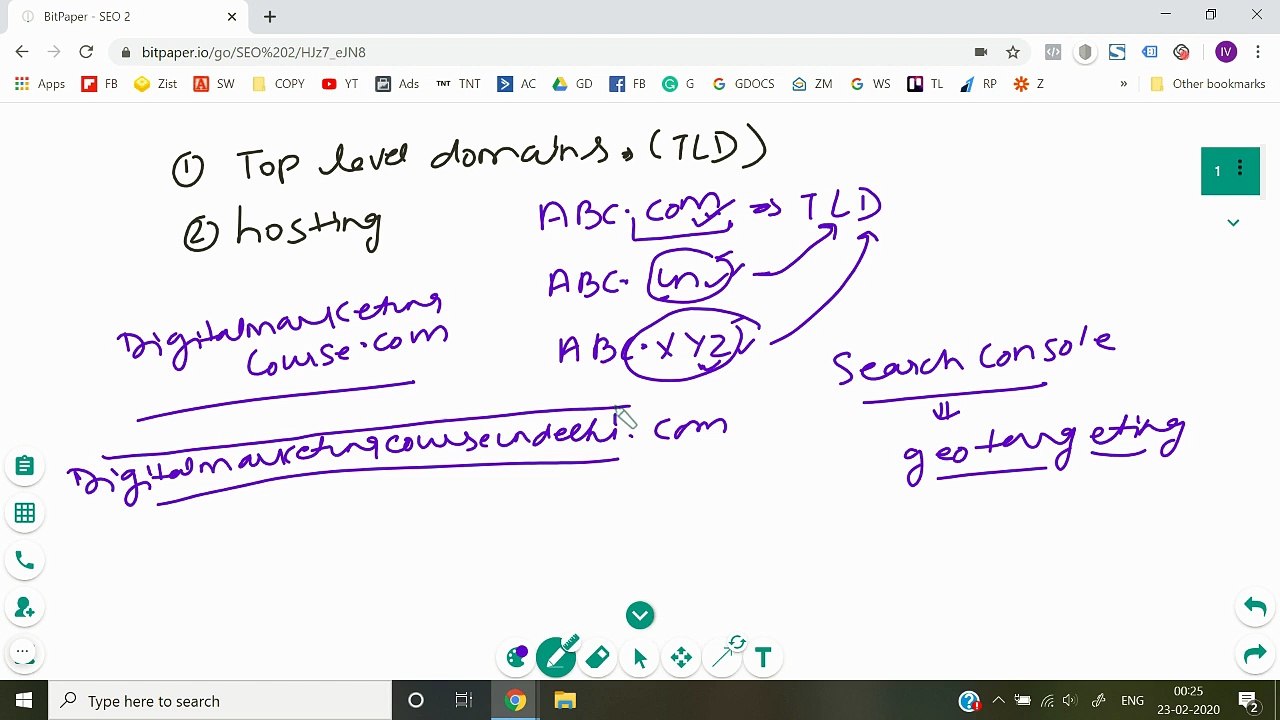Open page 1 options menu

pyautogui.click(x=1240, y=170)
